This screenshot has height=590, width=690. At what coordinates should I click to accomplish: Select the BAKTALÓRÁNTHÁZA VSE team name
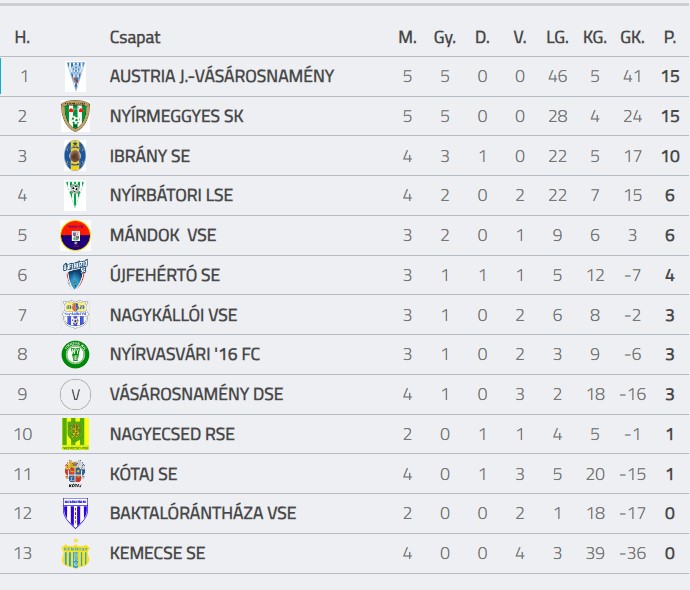click(203, 513)
